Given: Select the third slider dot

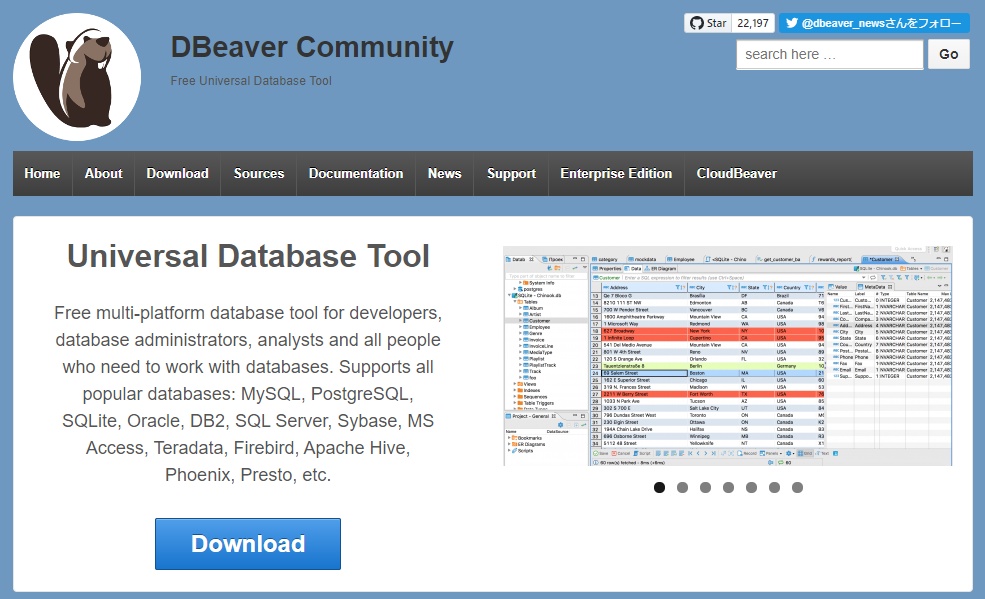Looking at the screenshot, I should pyautogui.click(x=705, y=487).
